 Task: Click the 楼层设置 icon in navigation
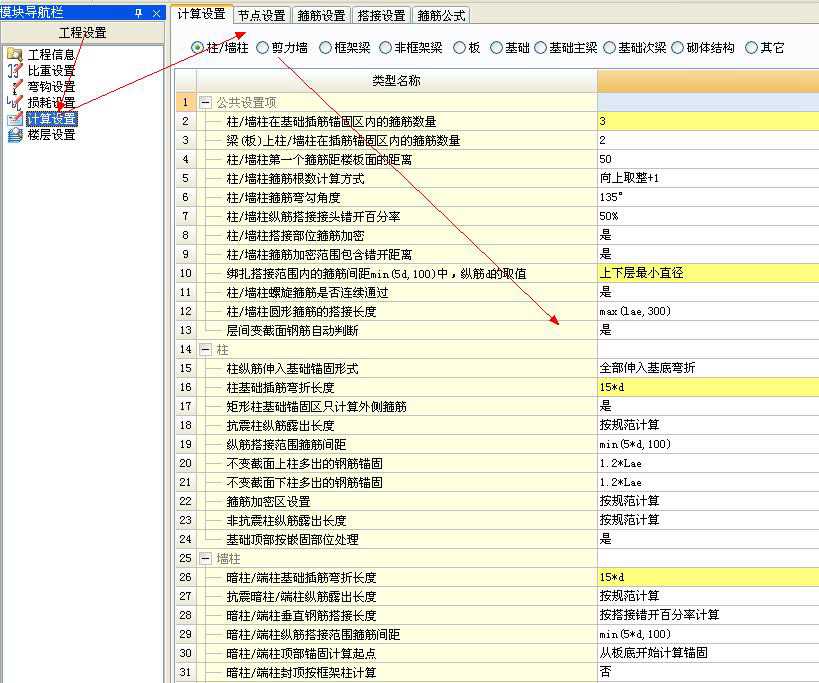click(15, 135)
